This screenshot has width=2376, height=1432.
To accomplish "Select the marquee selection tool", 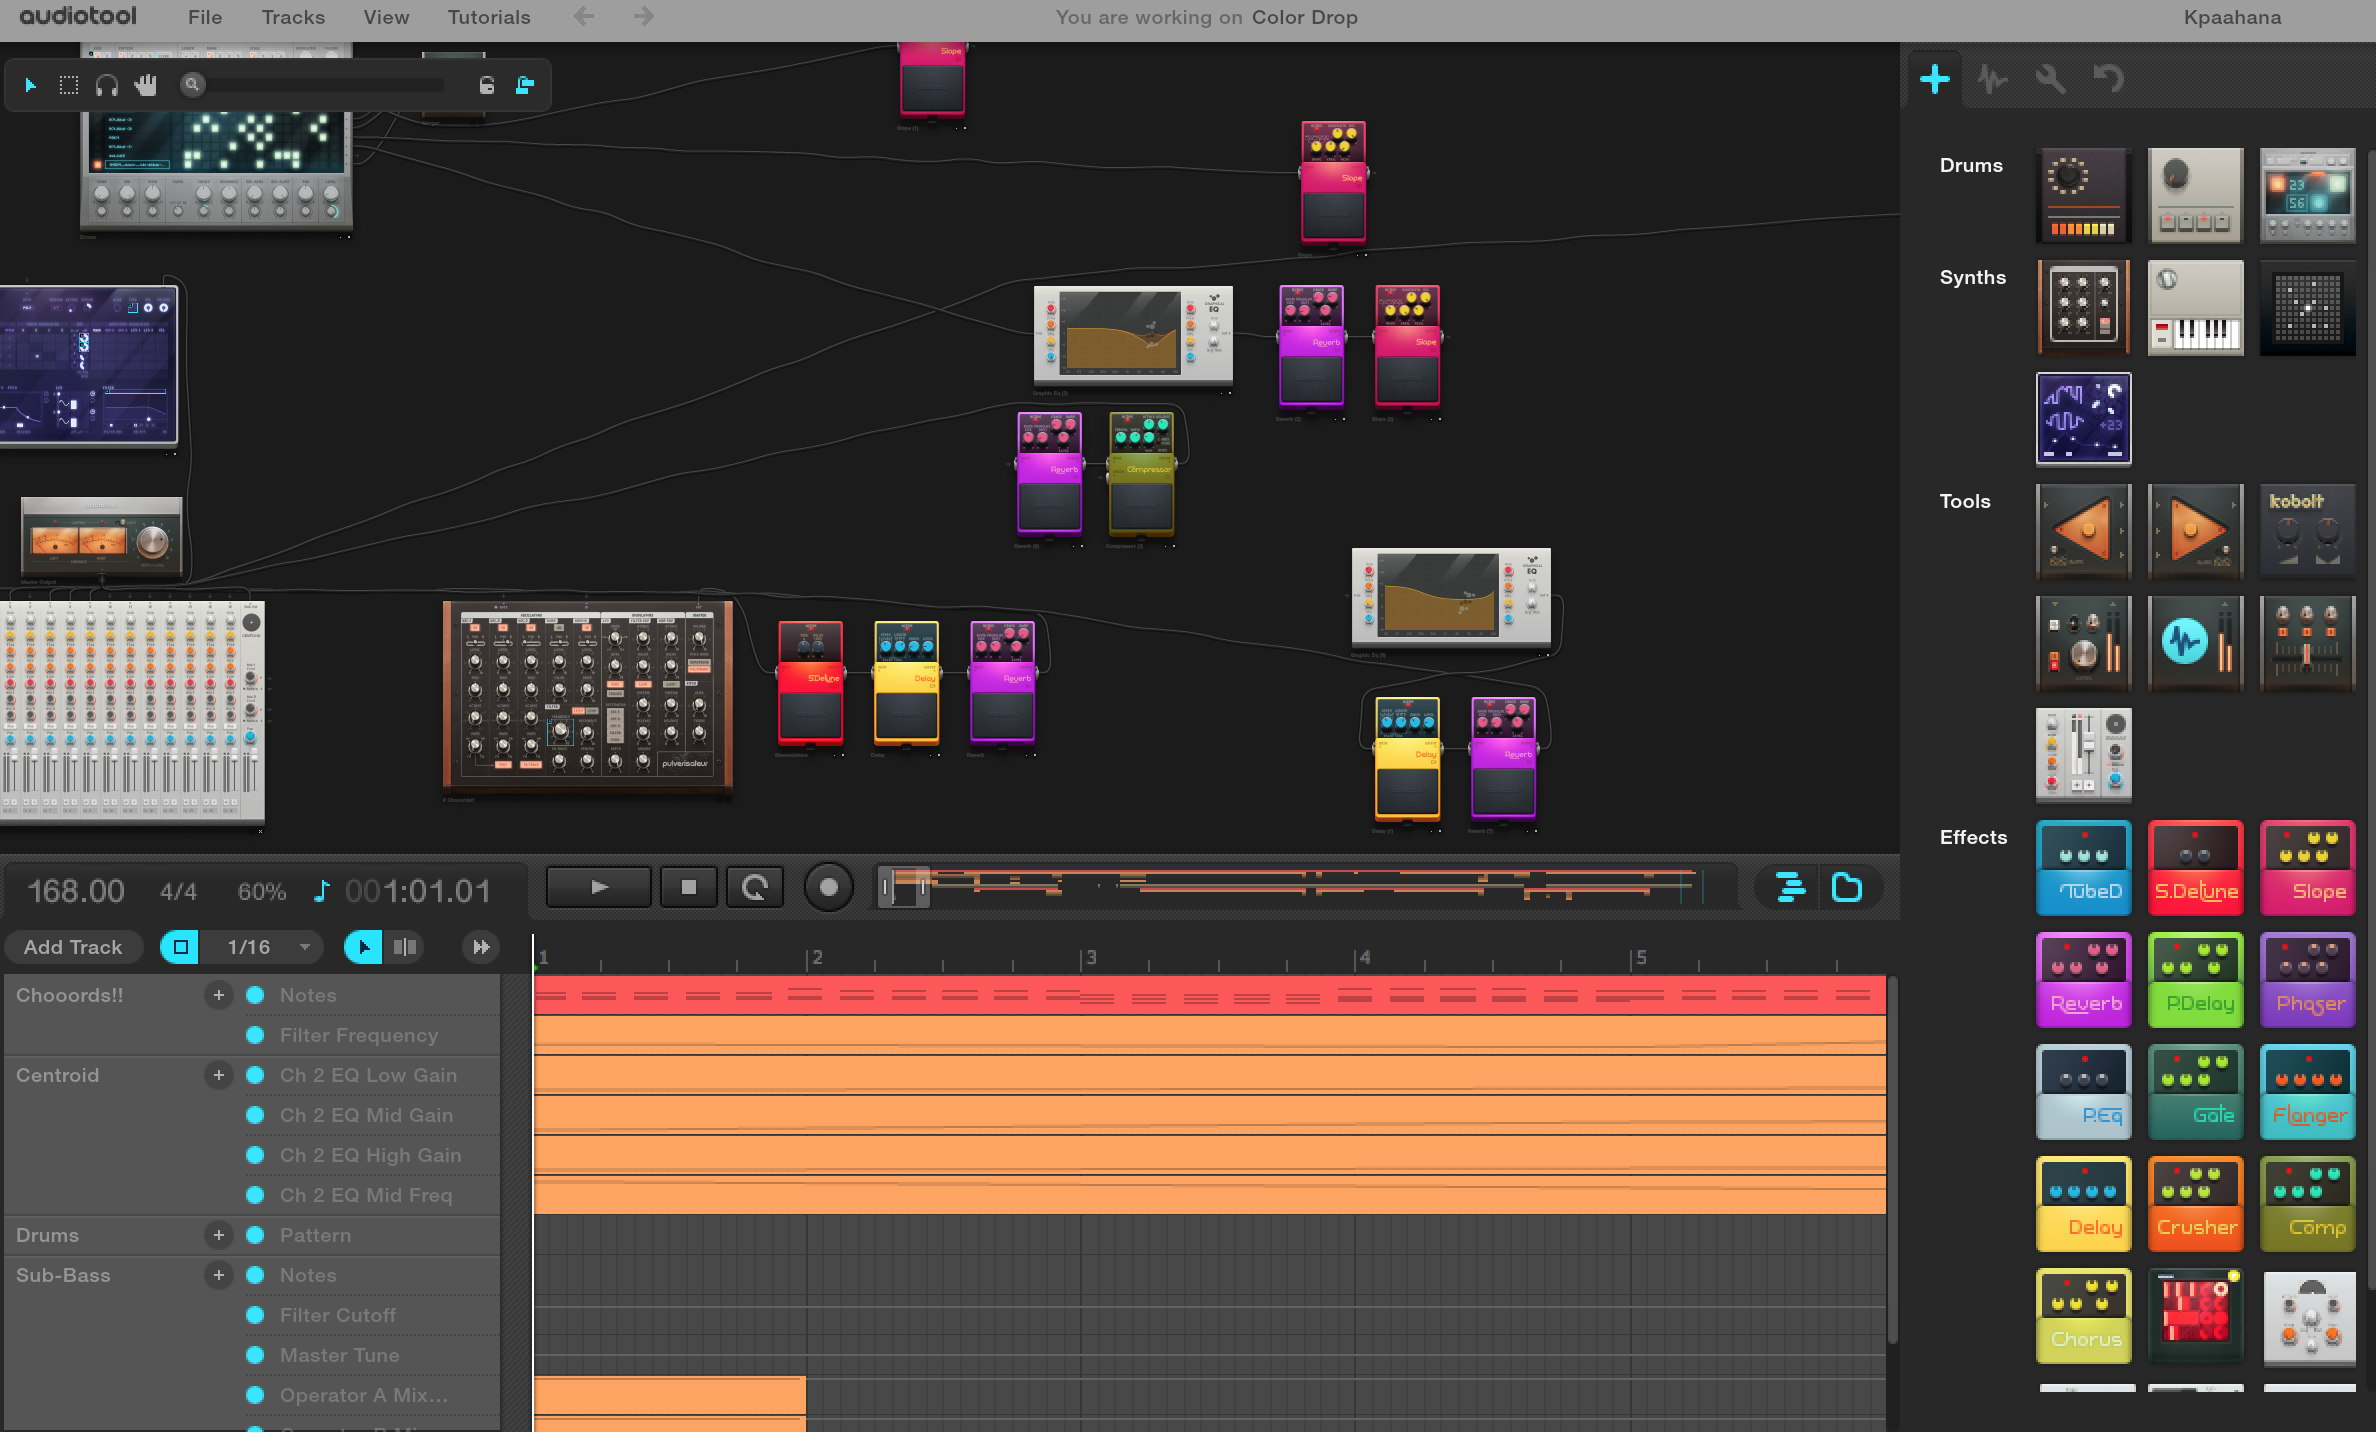I will pos(68,86).
